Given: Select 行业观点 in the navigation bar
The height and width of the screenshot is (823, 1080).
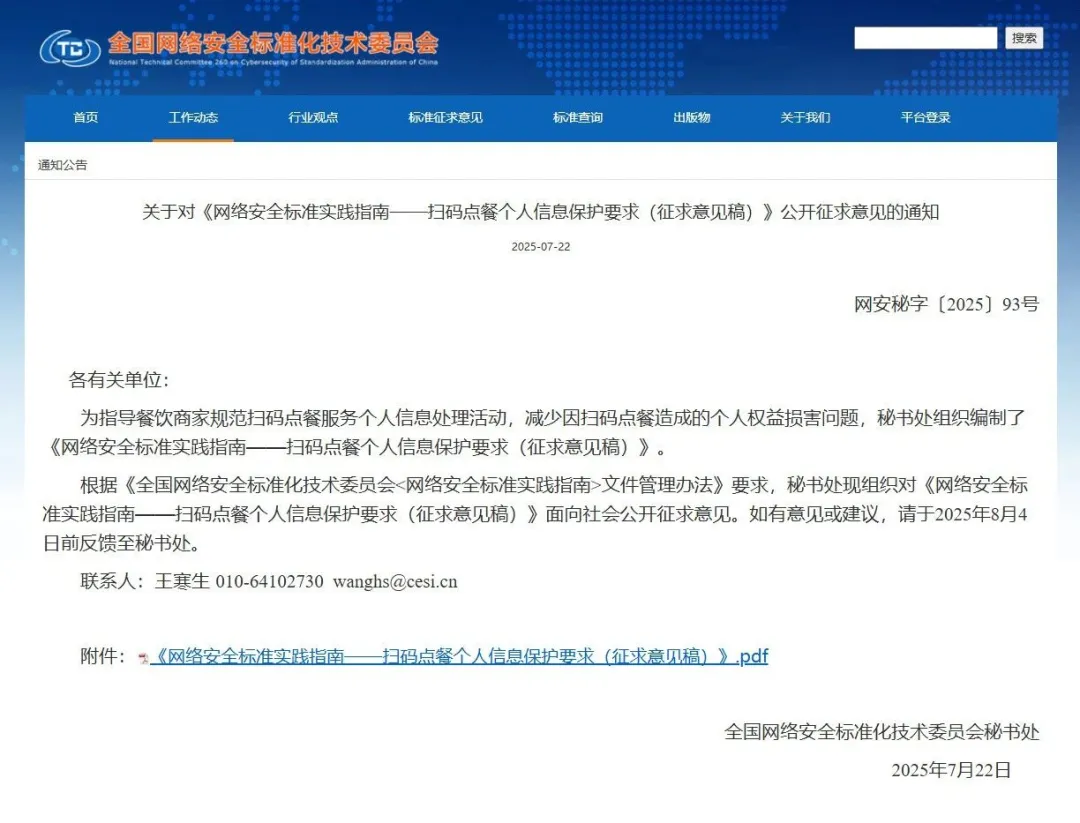Looking at the screenshot, I should click(x=313, y=118).
